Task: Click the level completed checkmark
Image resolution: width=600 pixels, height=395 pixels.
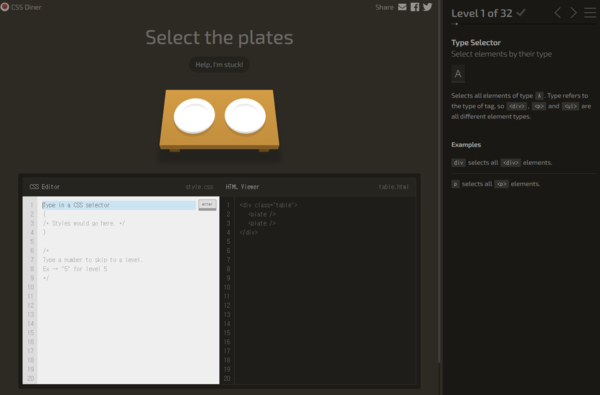Action: pyautogui.click(x=521, y=13)
